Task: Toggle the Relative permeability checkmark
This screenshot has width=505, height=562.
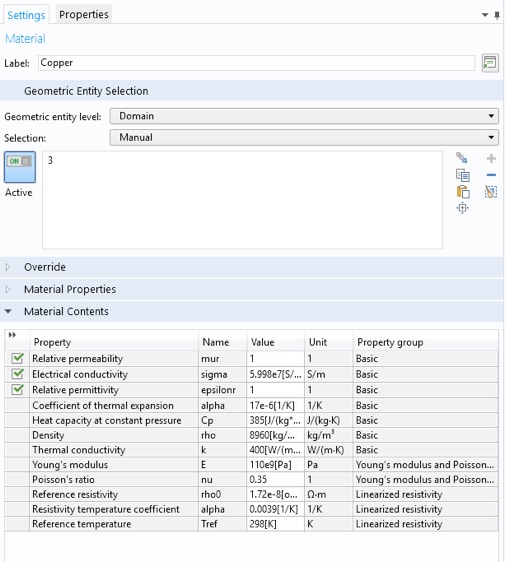Action: pos(17,358)
